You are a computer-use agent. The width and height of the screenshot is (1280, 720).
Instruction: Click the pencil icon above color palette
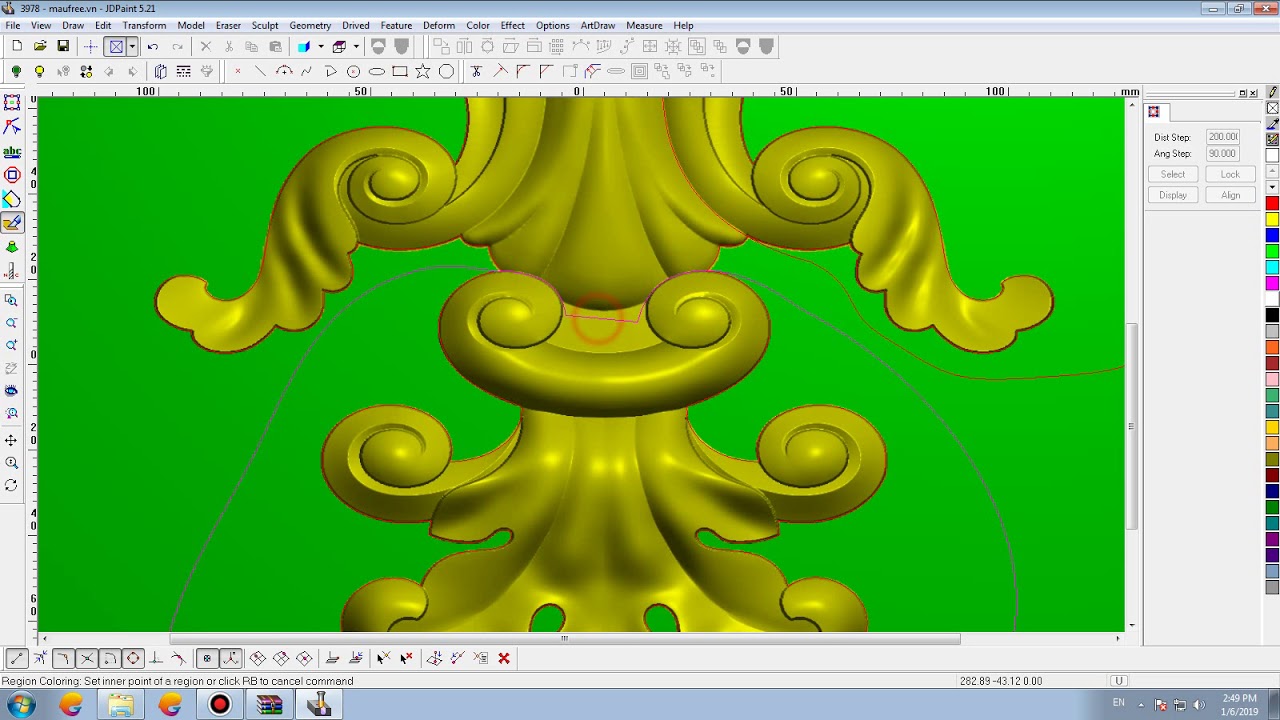pos(1272,92)
